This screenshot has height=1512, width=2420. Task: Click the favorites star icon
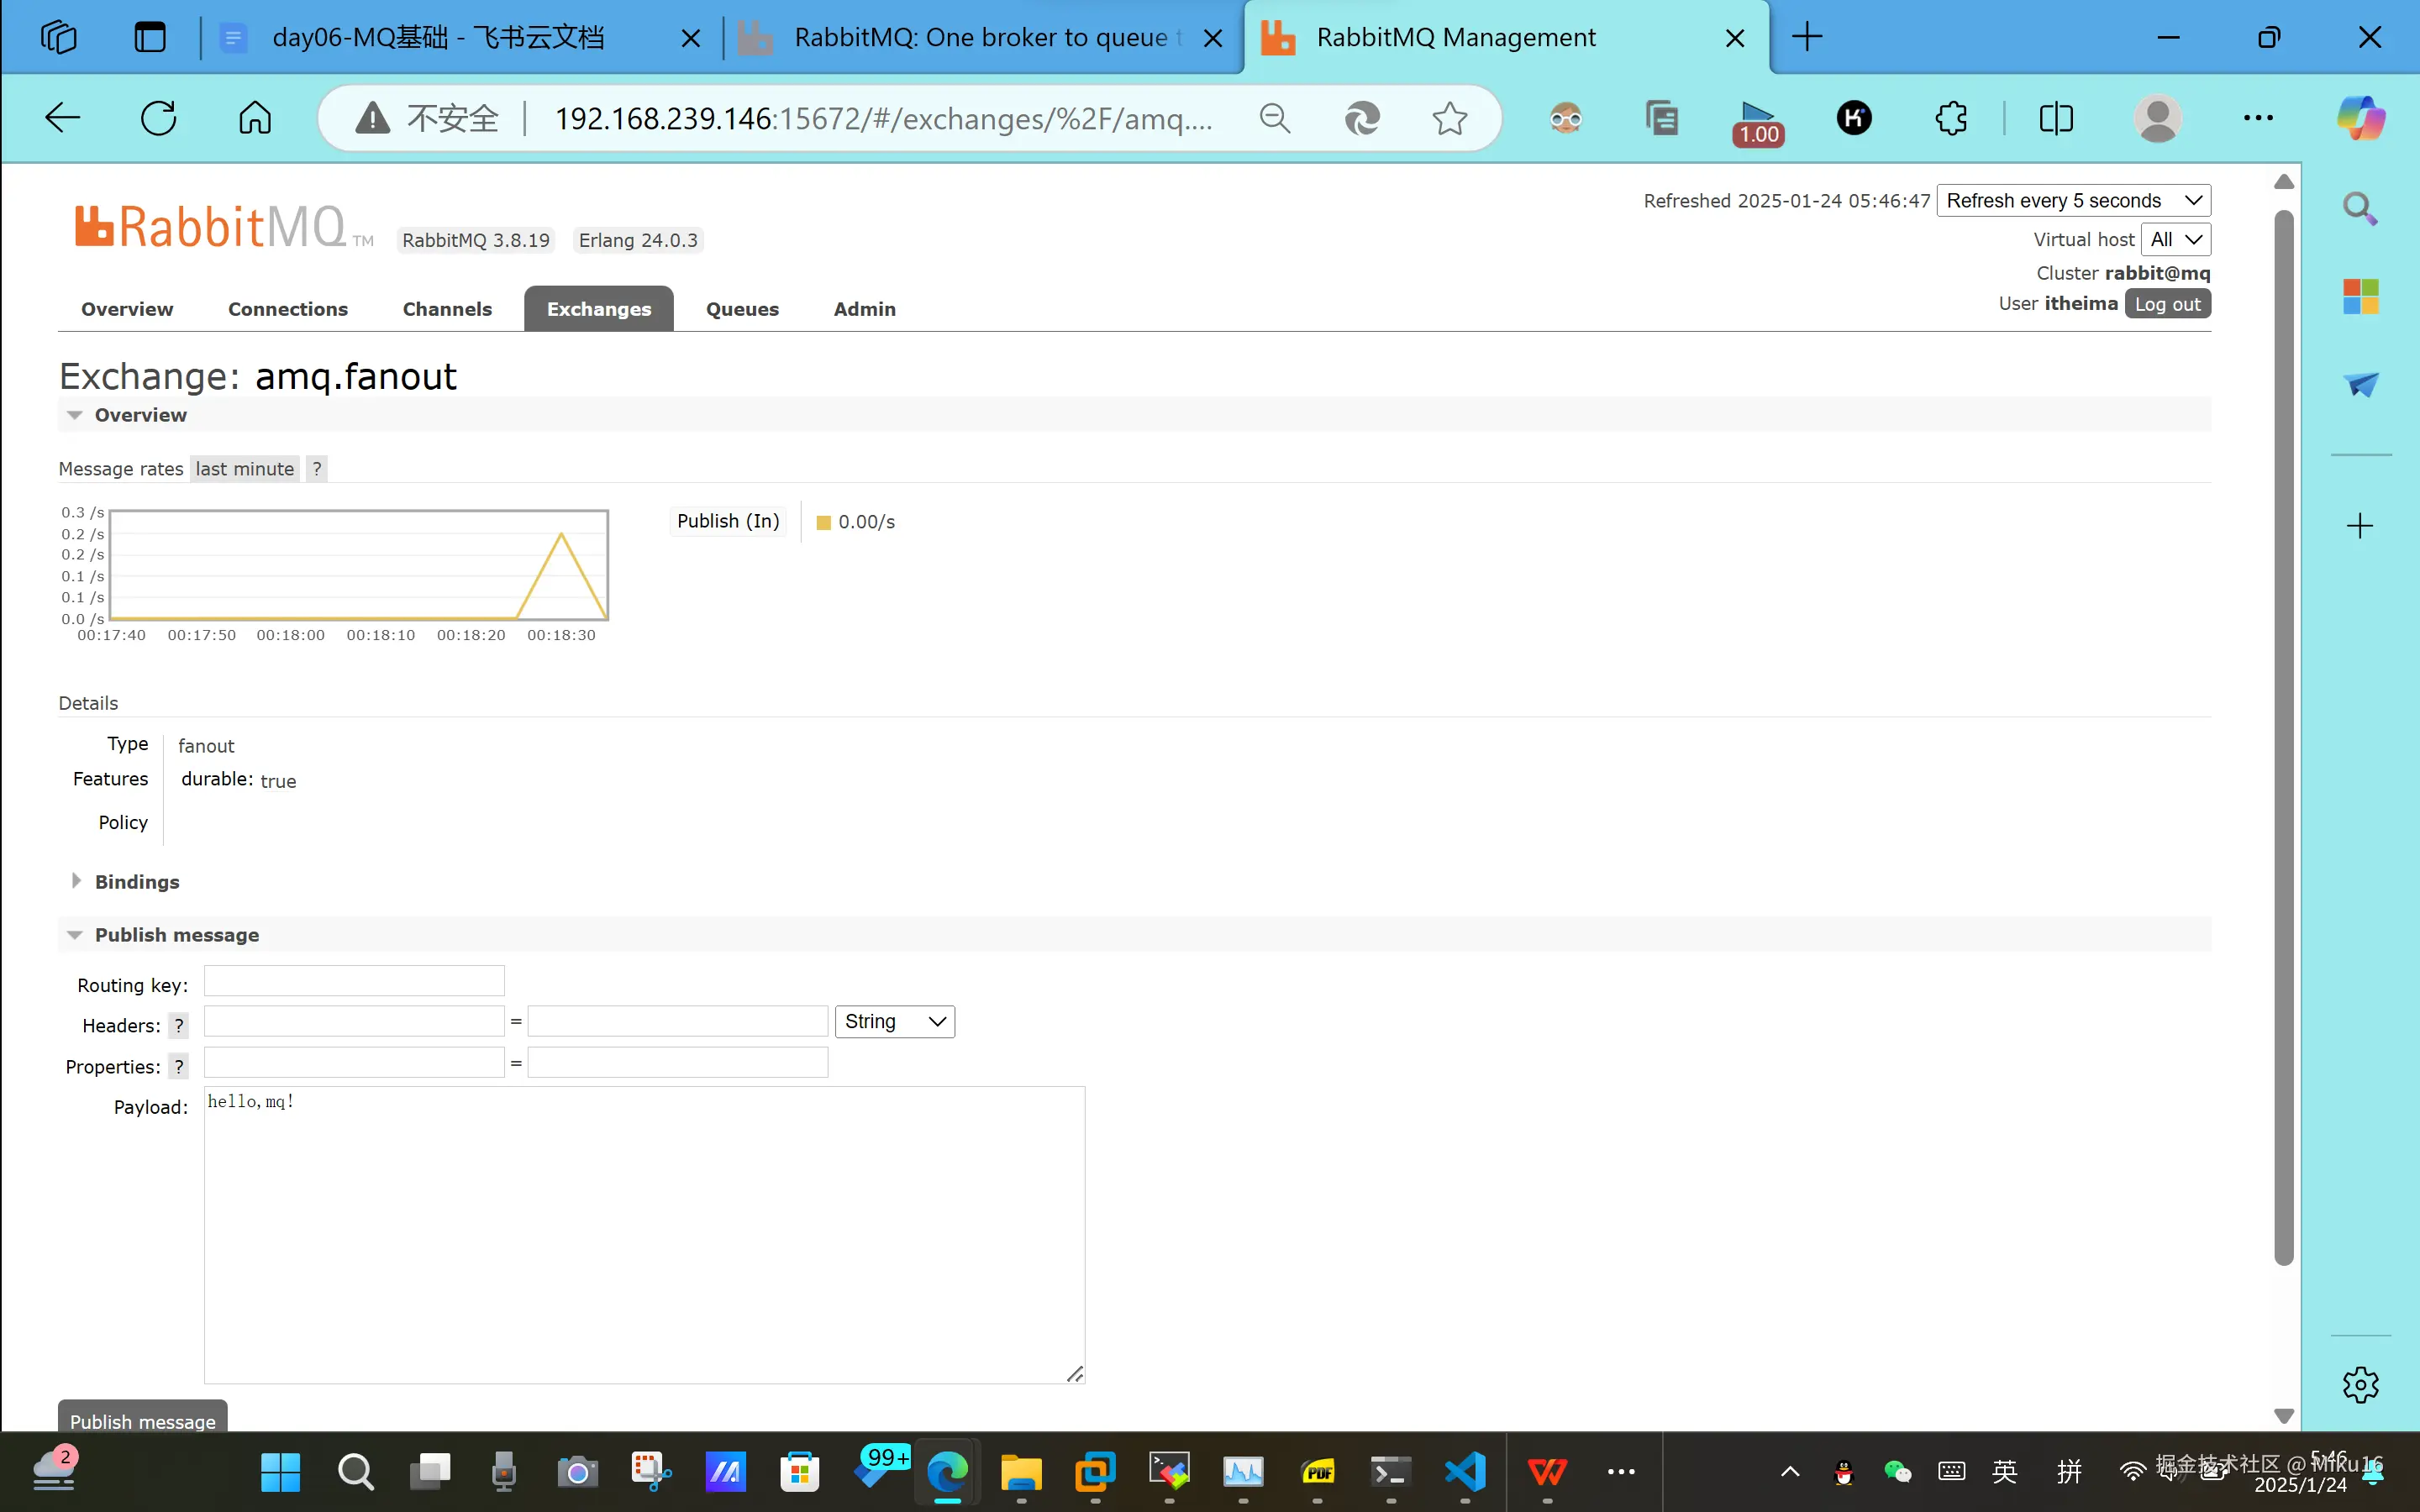tap(1449, 118)
